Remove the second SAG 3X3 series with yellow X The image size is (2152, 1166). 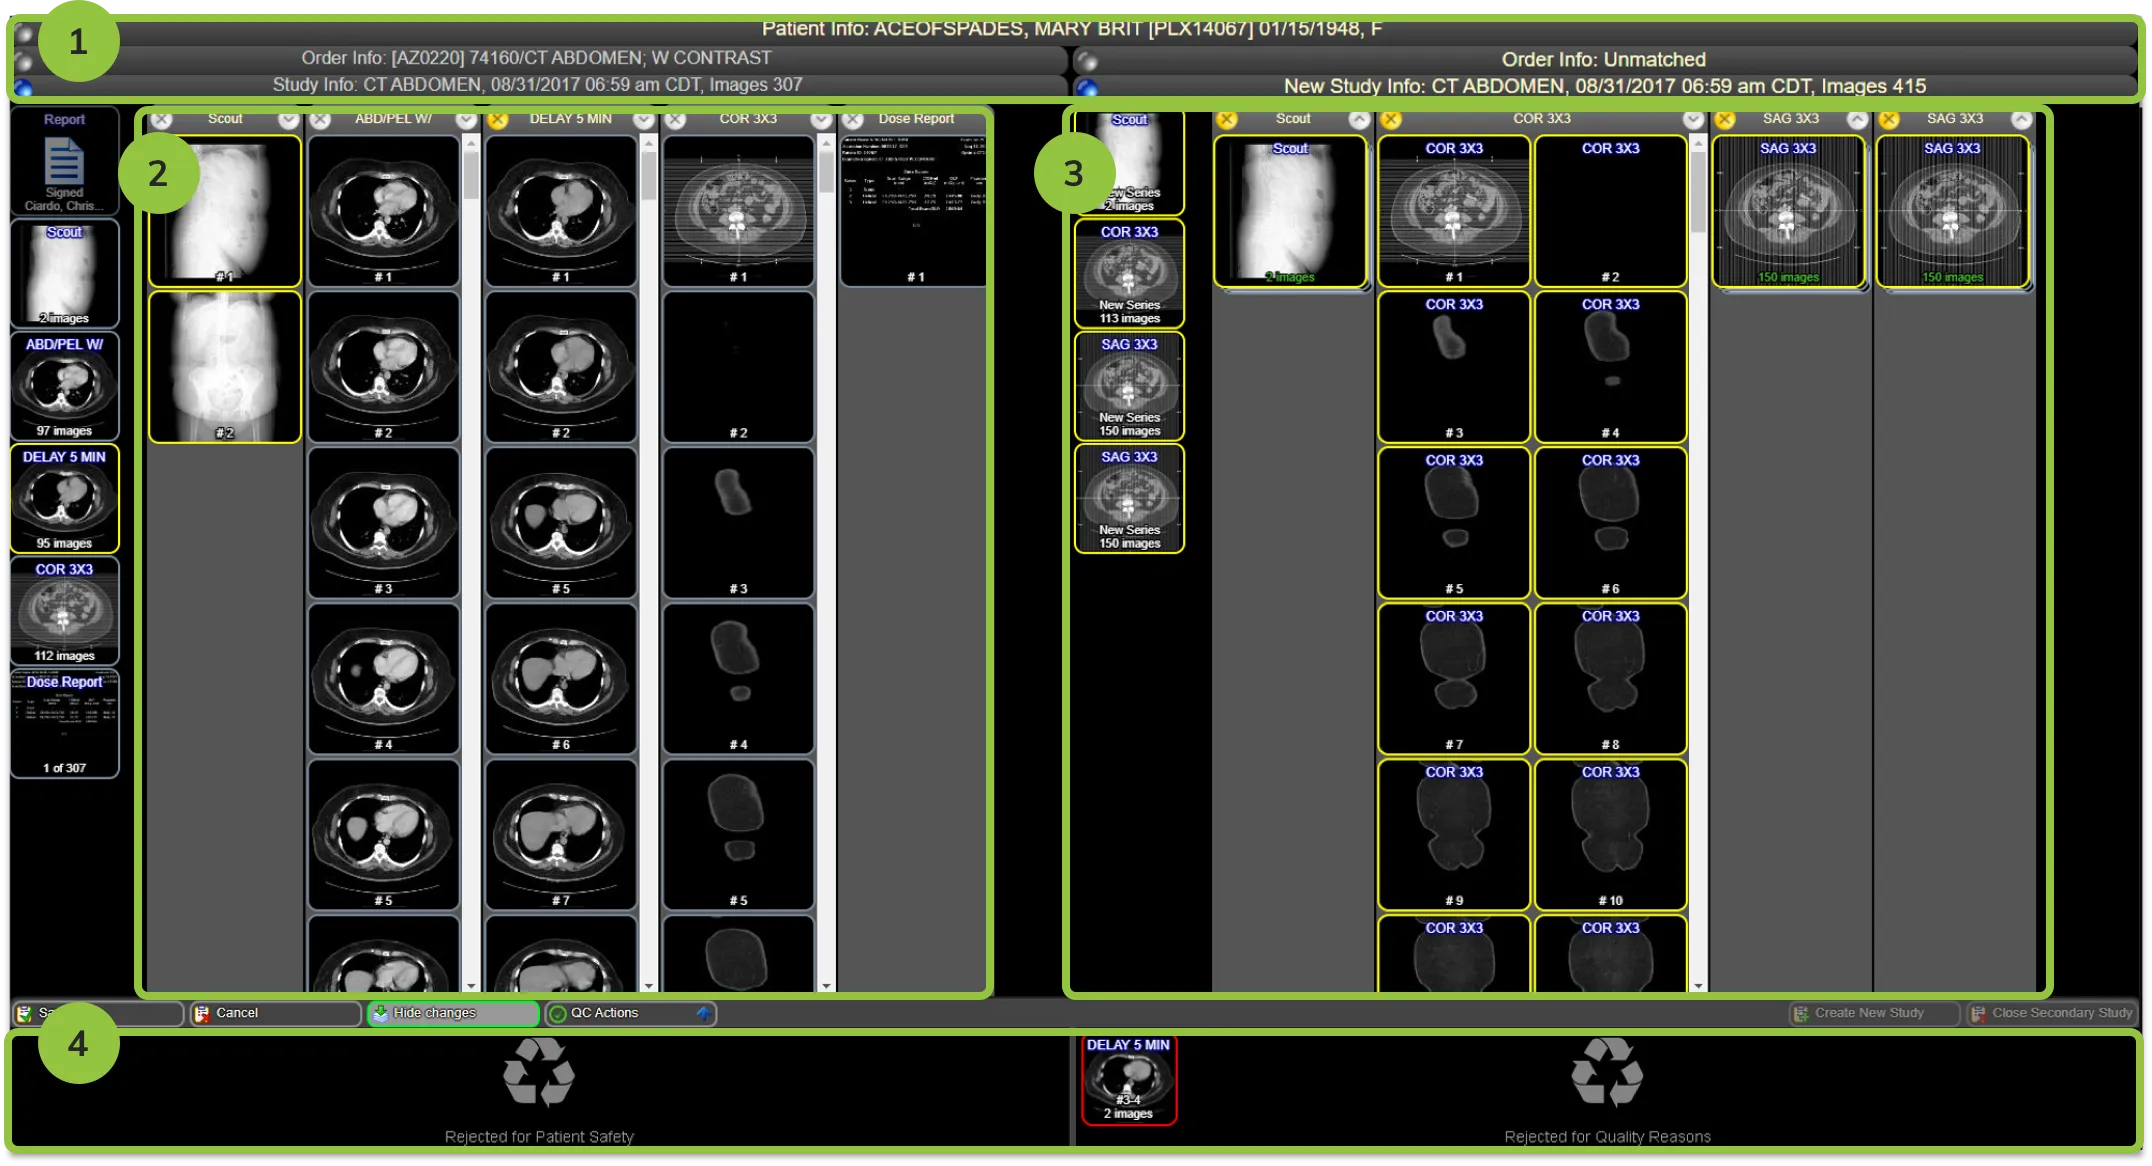[x=1889, y=120]
